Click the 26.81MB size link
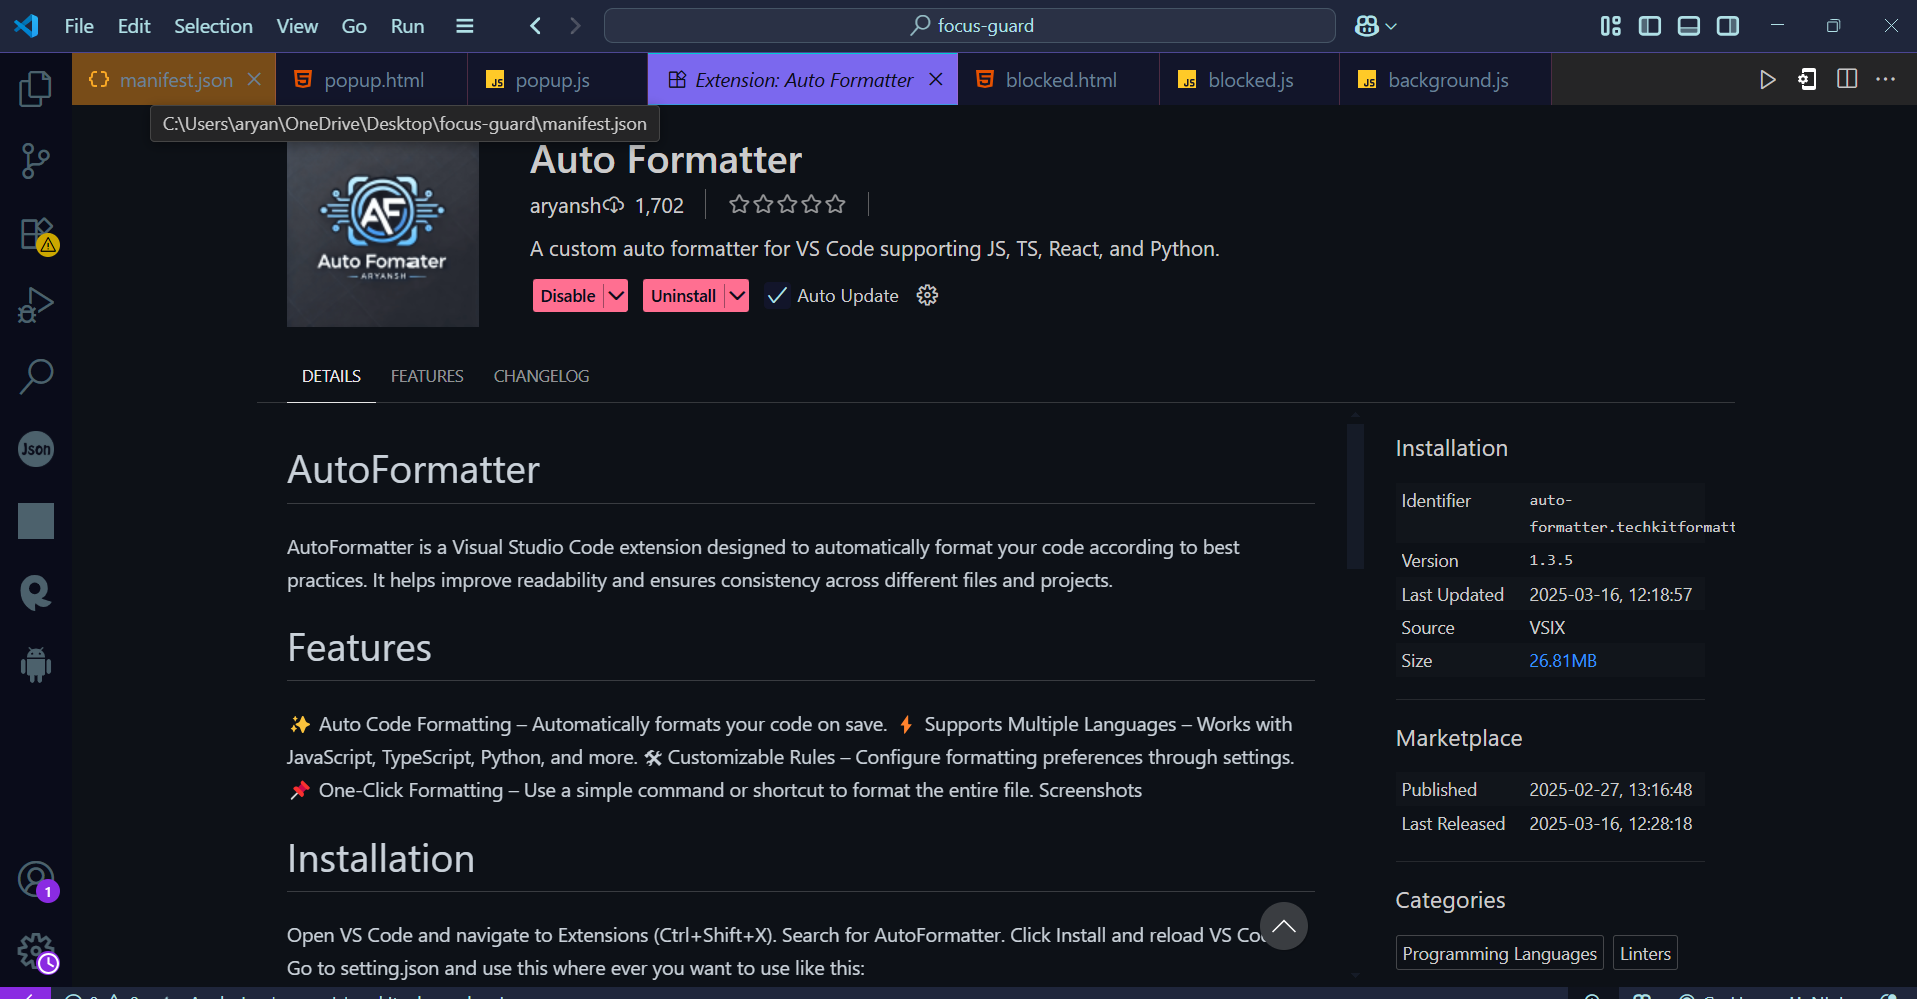The width and height of the screenshot is (1917, 999). pyautogui.click(x=1562, y=660)
